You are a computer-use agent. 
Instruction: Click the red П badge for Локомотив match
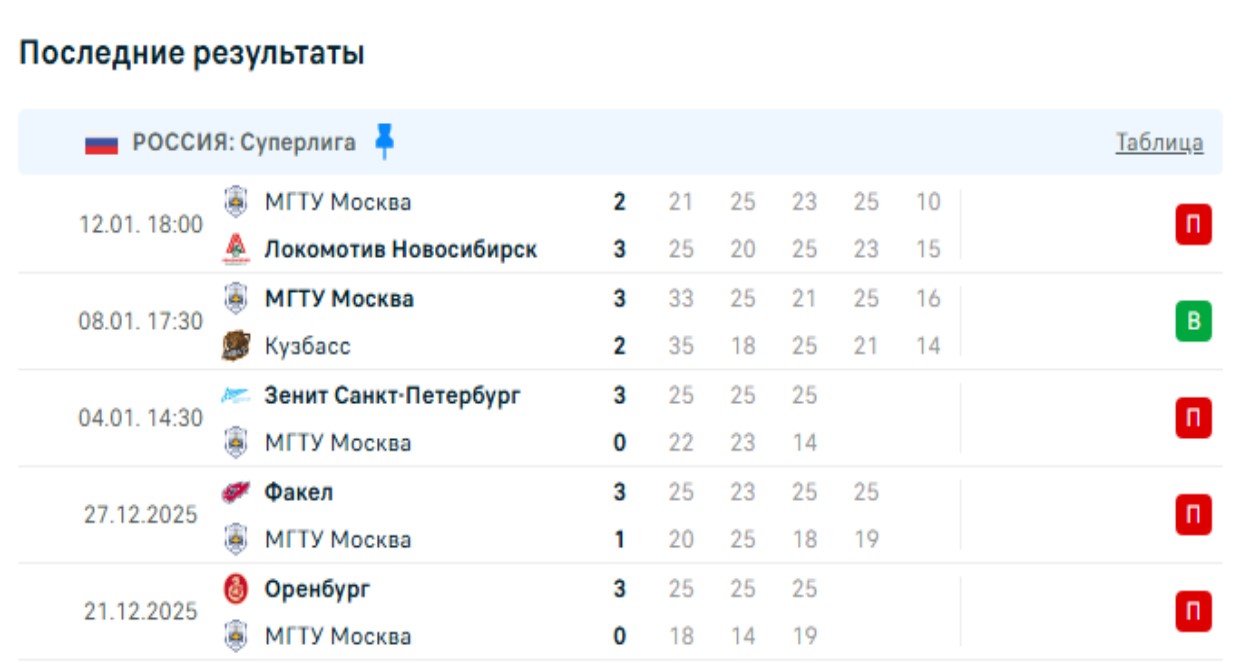tap(1193, 225)
